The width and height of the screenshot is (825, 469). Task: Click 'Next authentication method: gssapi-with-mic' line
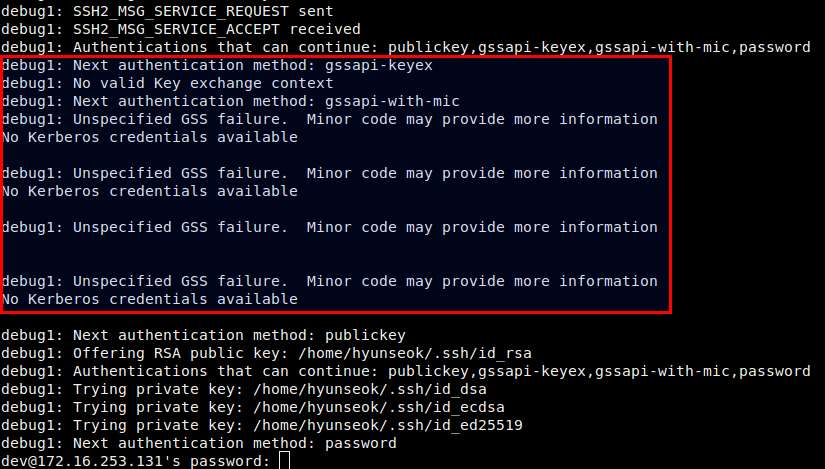[230, 101]
